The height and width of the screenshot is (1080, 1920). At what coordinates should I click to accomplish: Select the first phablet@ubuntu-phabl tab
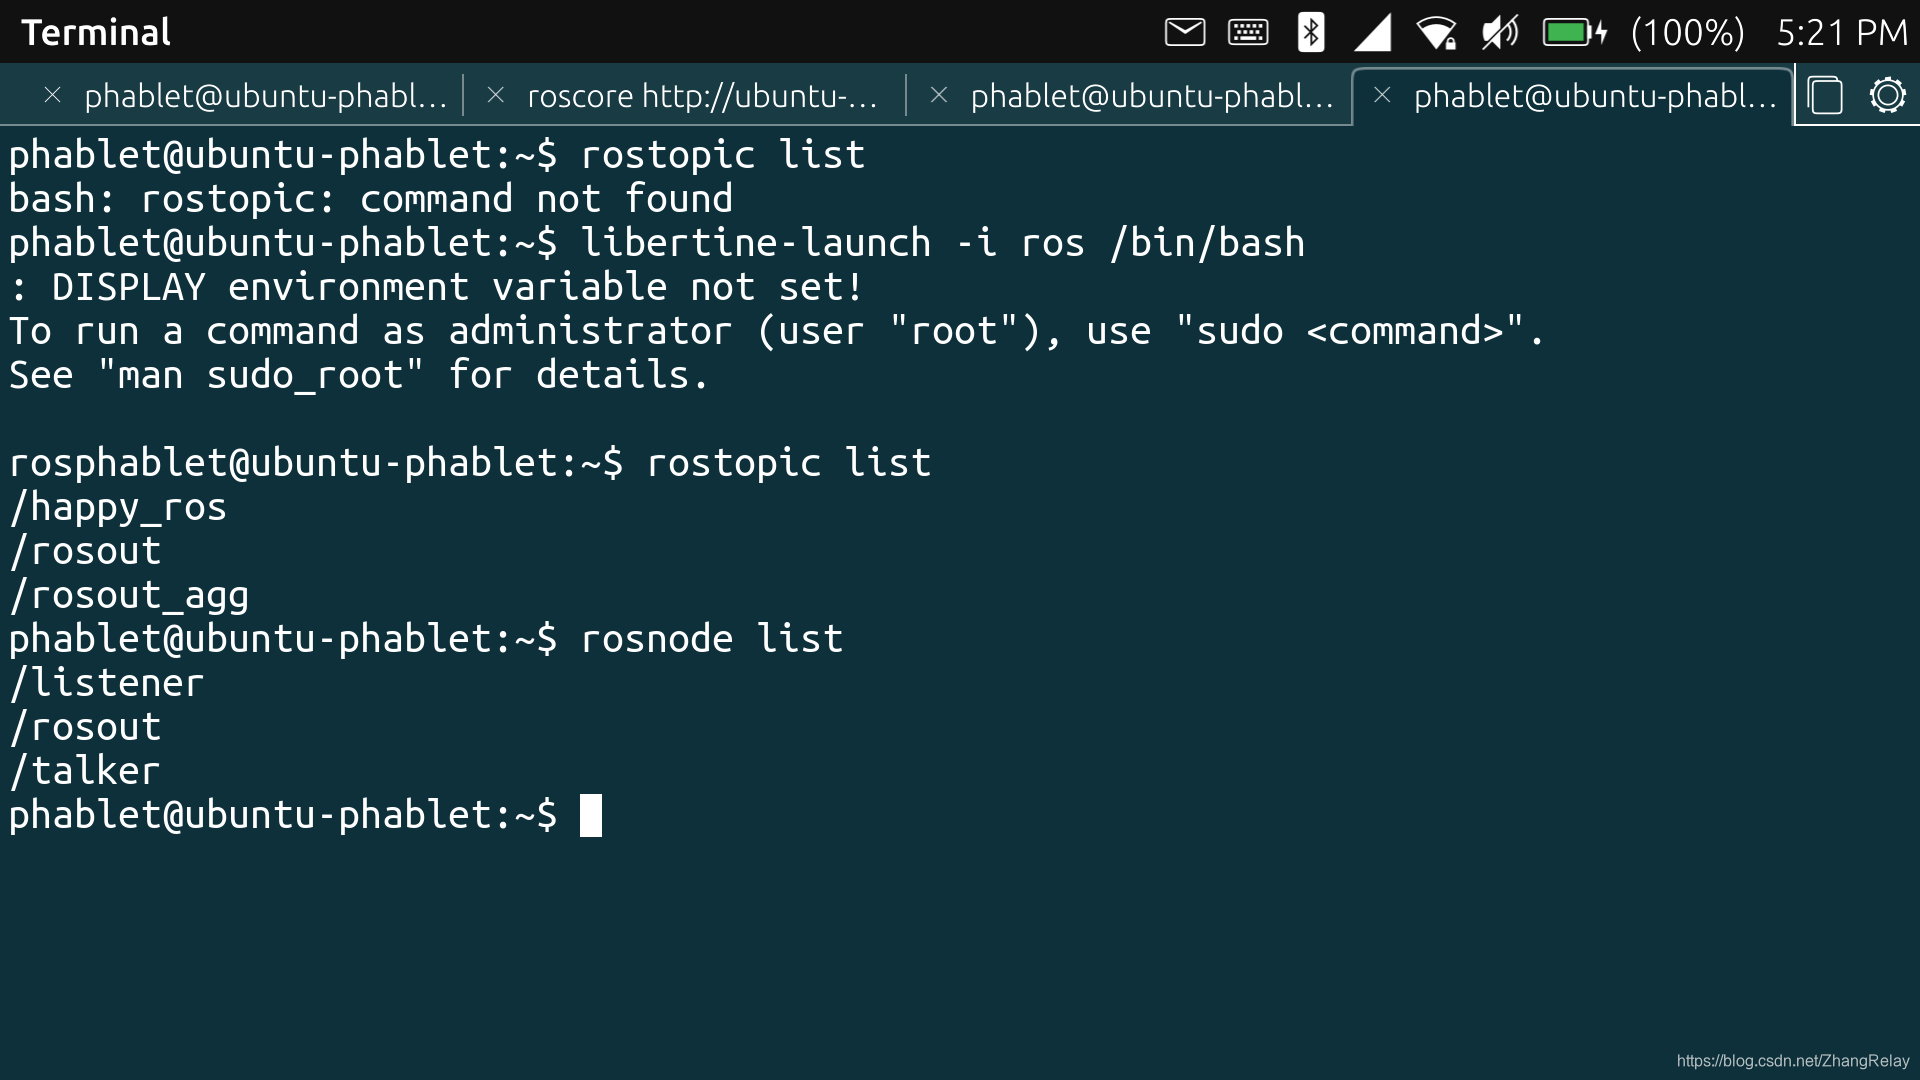265,95
